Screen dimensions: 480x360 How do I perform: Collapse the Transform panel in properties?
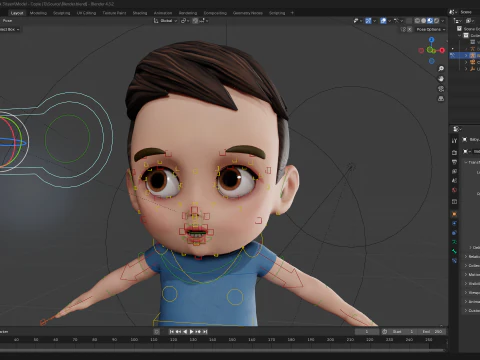[466, 162]
